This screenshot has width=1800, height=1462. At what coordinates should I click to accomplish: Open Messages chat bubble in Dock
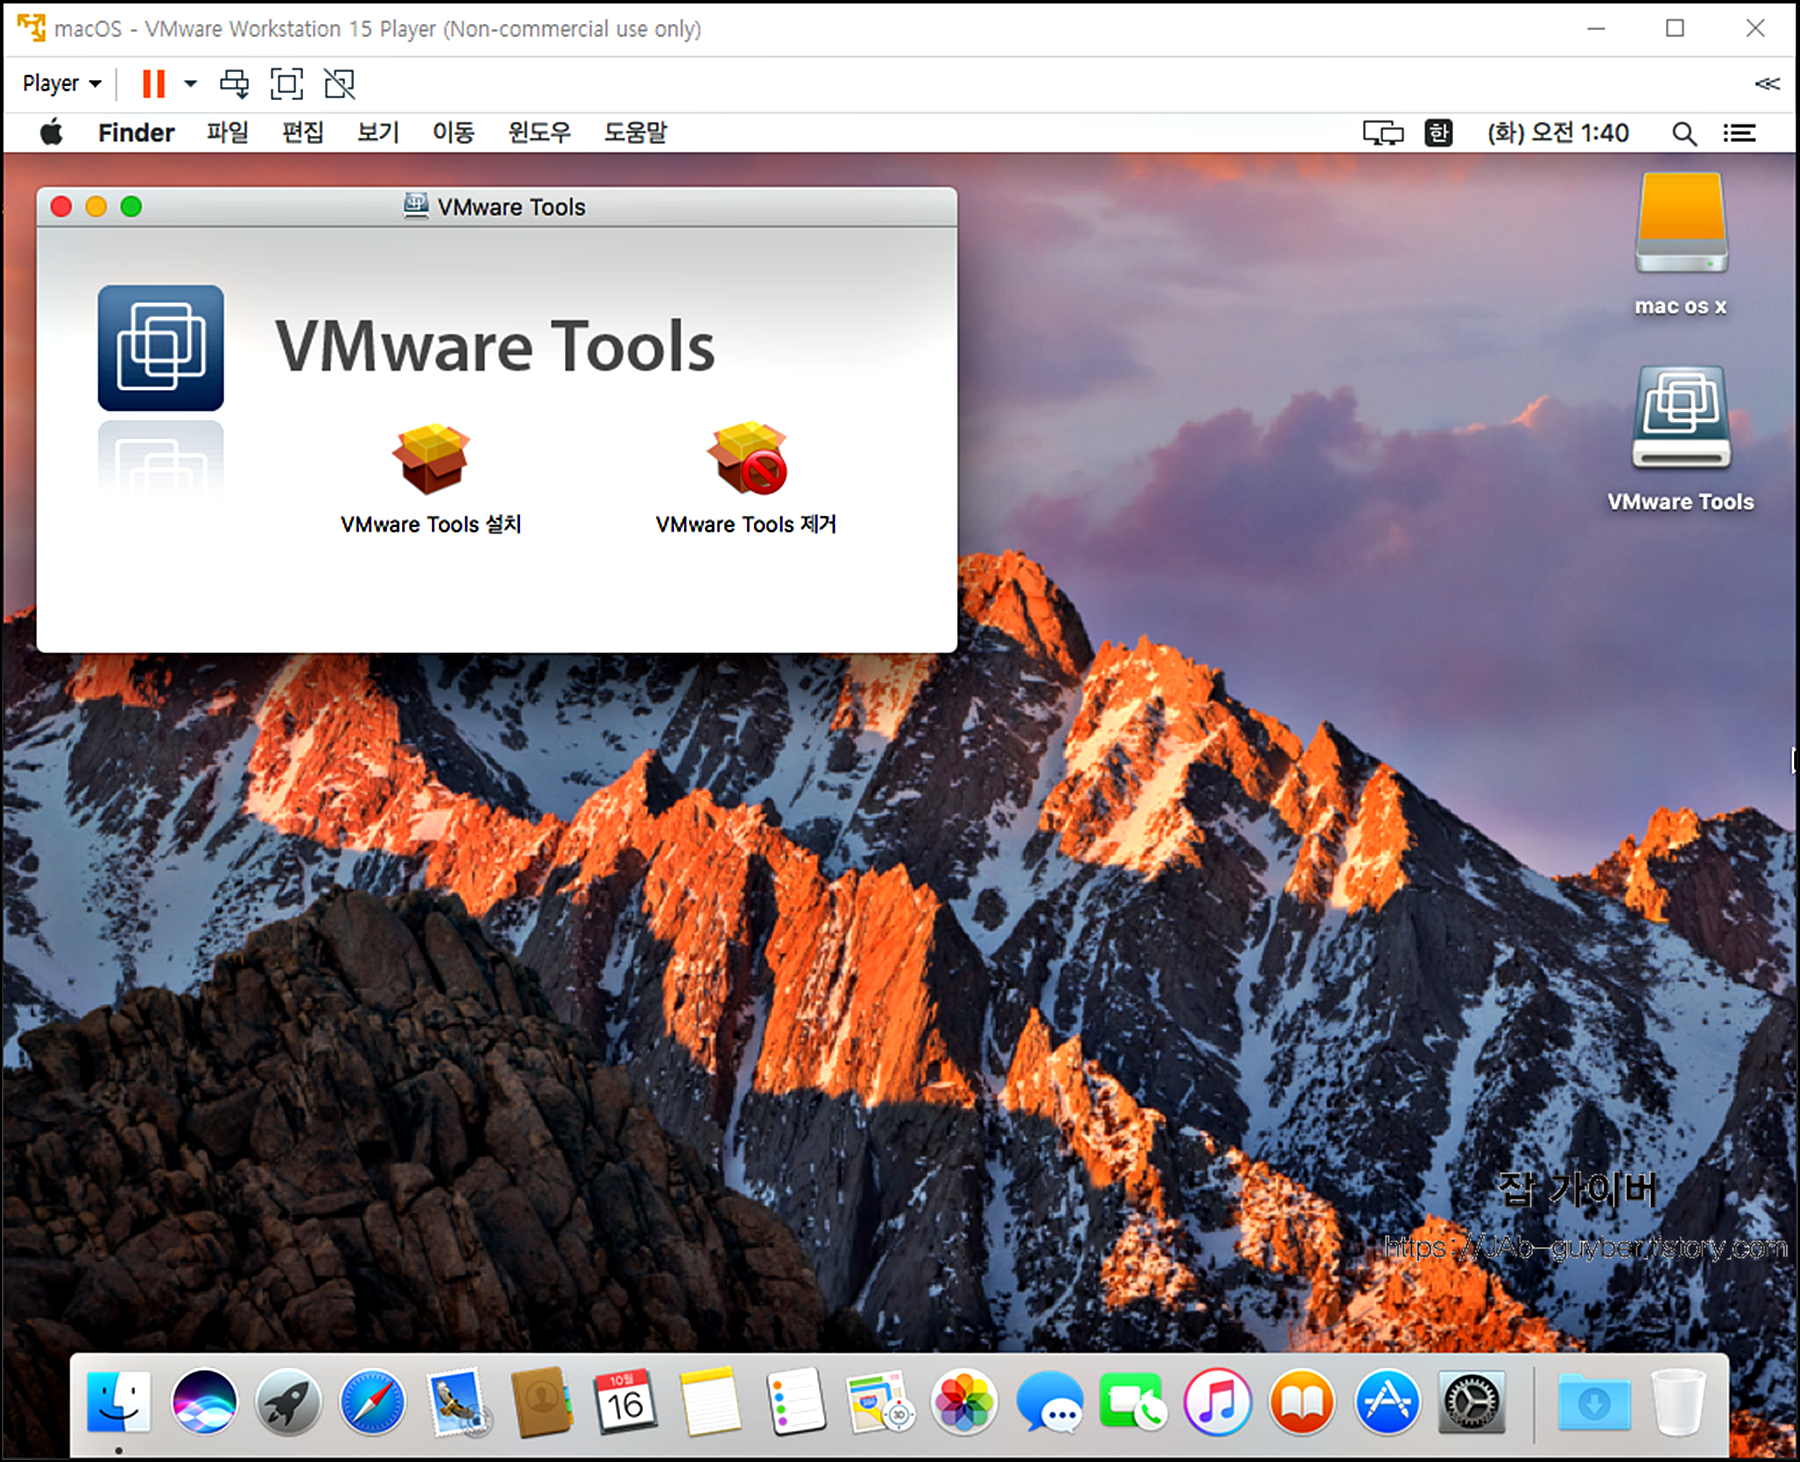click(x=1049, y=1402)
